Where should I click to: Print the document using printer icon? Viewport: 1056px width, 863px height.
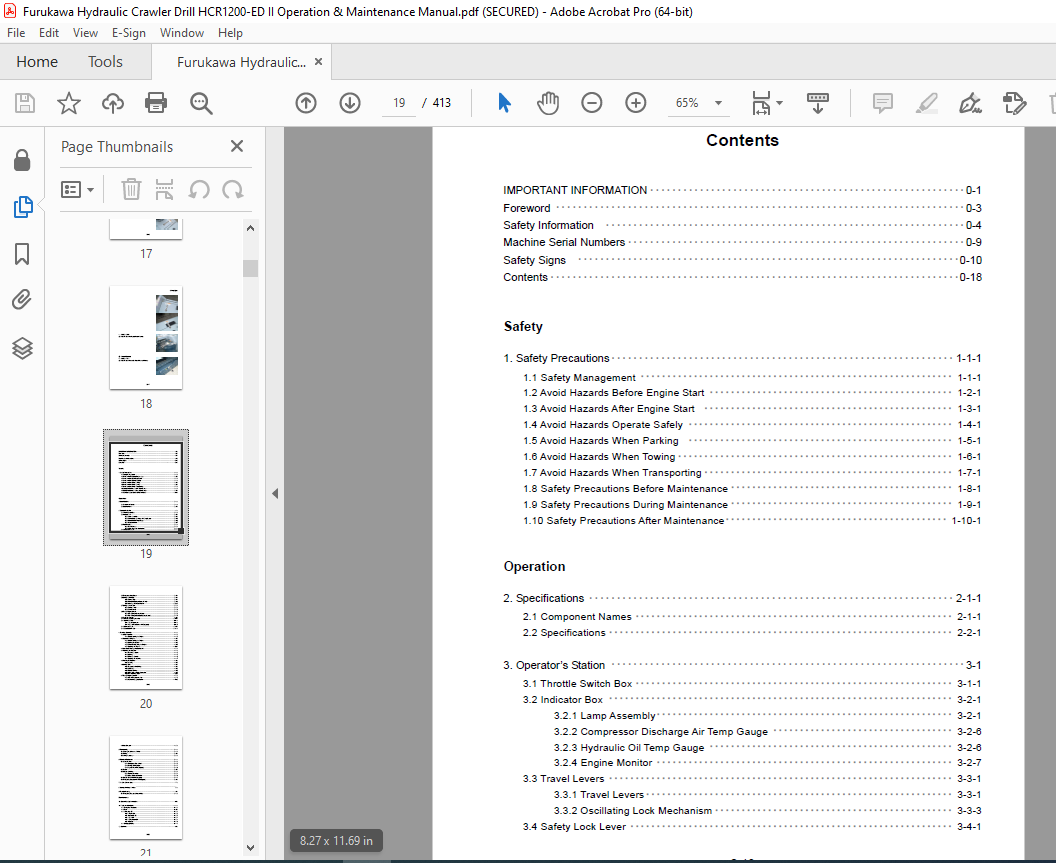click(156, 103)
